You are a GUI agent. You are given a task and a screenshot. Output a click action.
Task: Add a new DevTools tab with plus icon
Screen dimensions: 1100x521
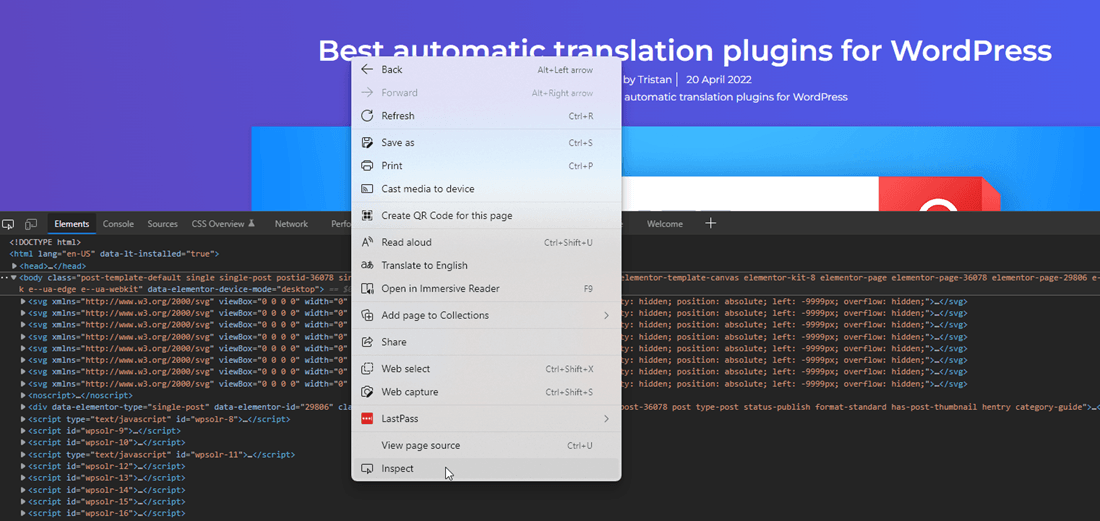711,223
